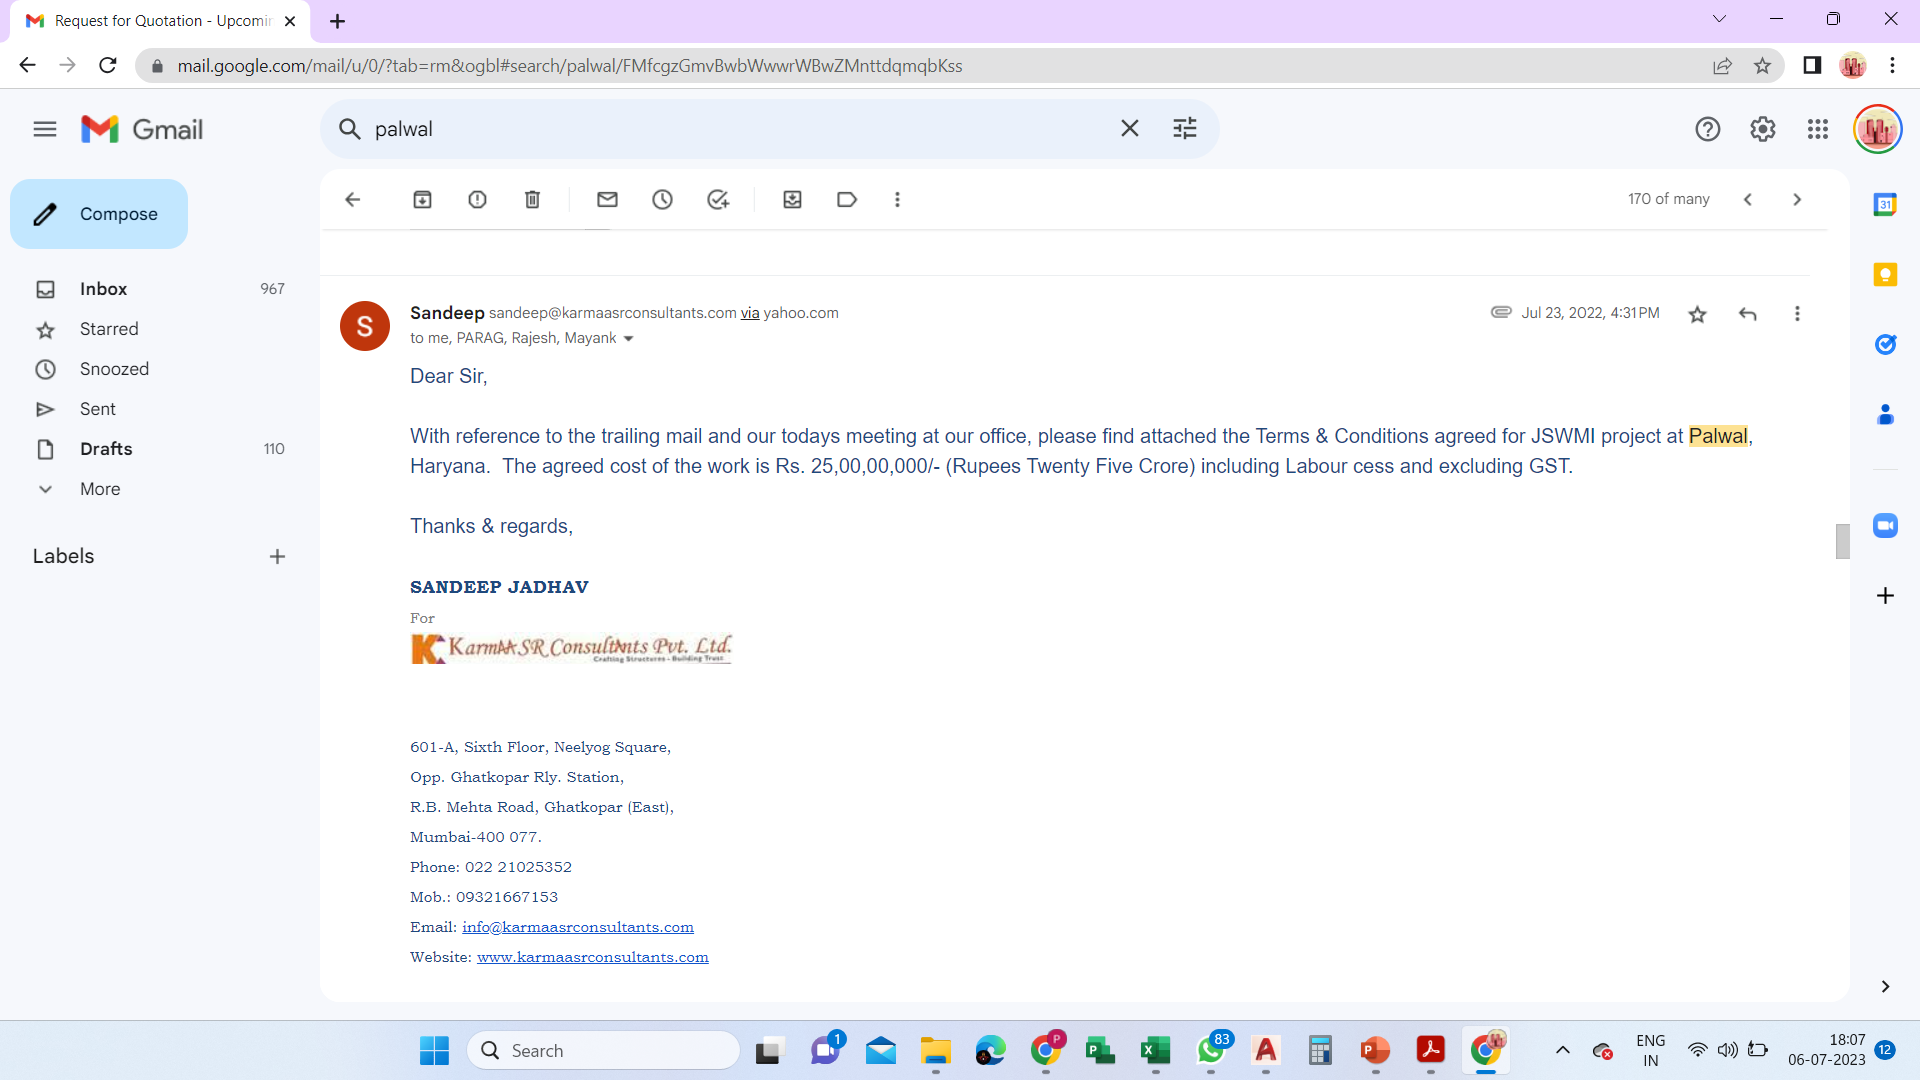Open Gmail Settings gear
The image size is (1920, 1080).
pyautogui.click(x=1762, y=129)
